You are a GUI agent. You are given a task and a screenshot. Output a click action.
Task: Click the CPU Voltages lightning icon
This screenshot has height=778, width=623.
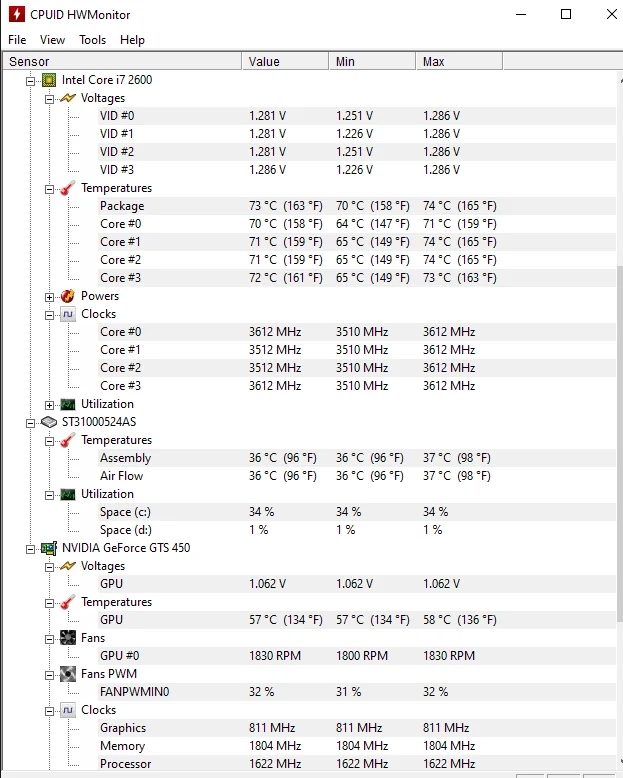click(67, 98)
